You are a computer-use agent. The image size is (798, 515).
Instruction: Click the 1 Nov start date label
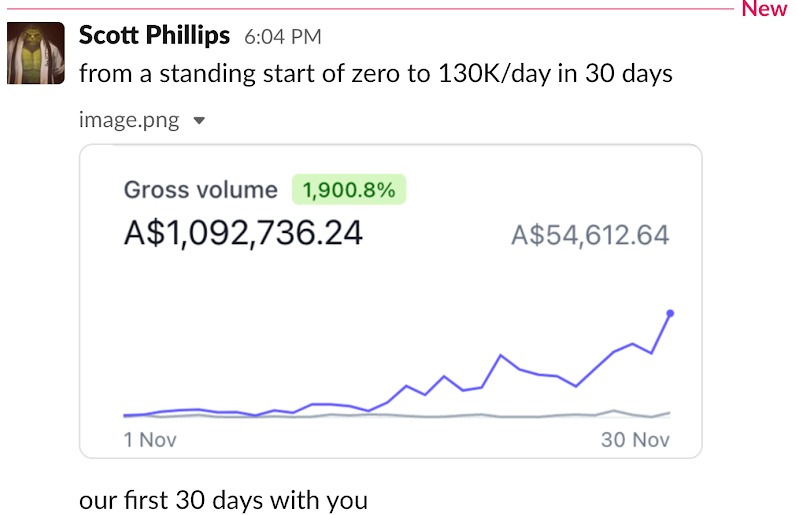click(x=149, y=440)
